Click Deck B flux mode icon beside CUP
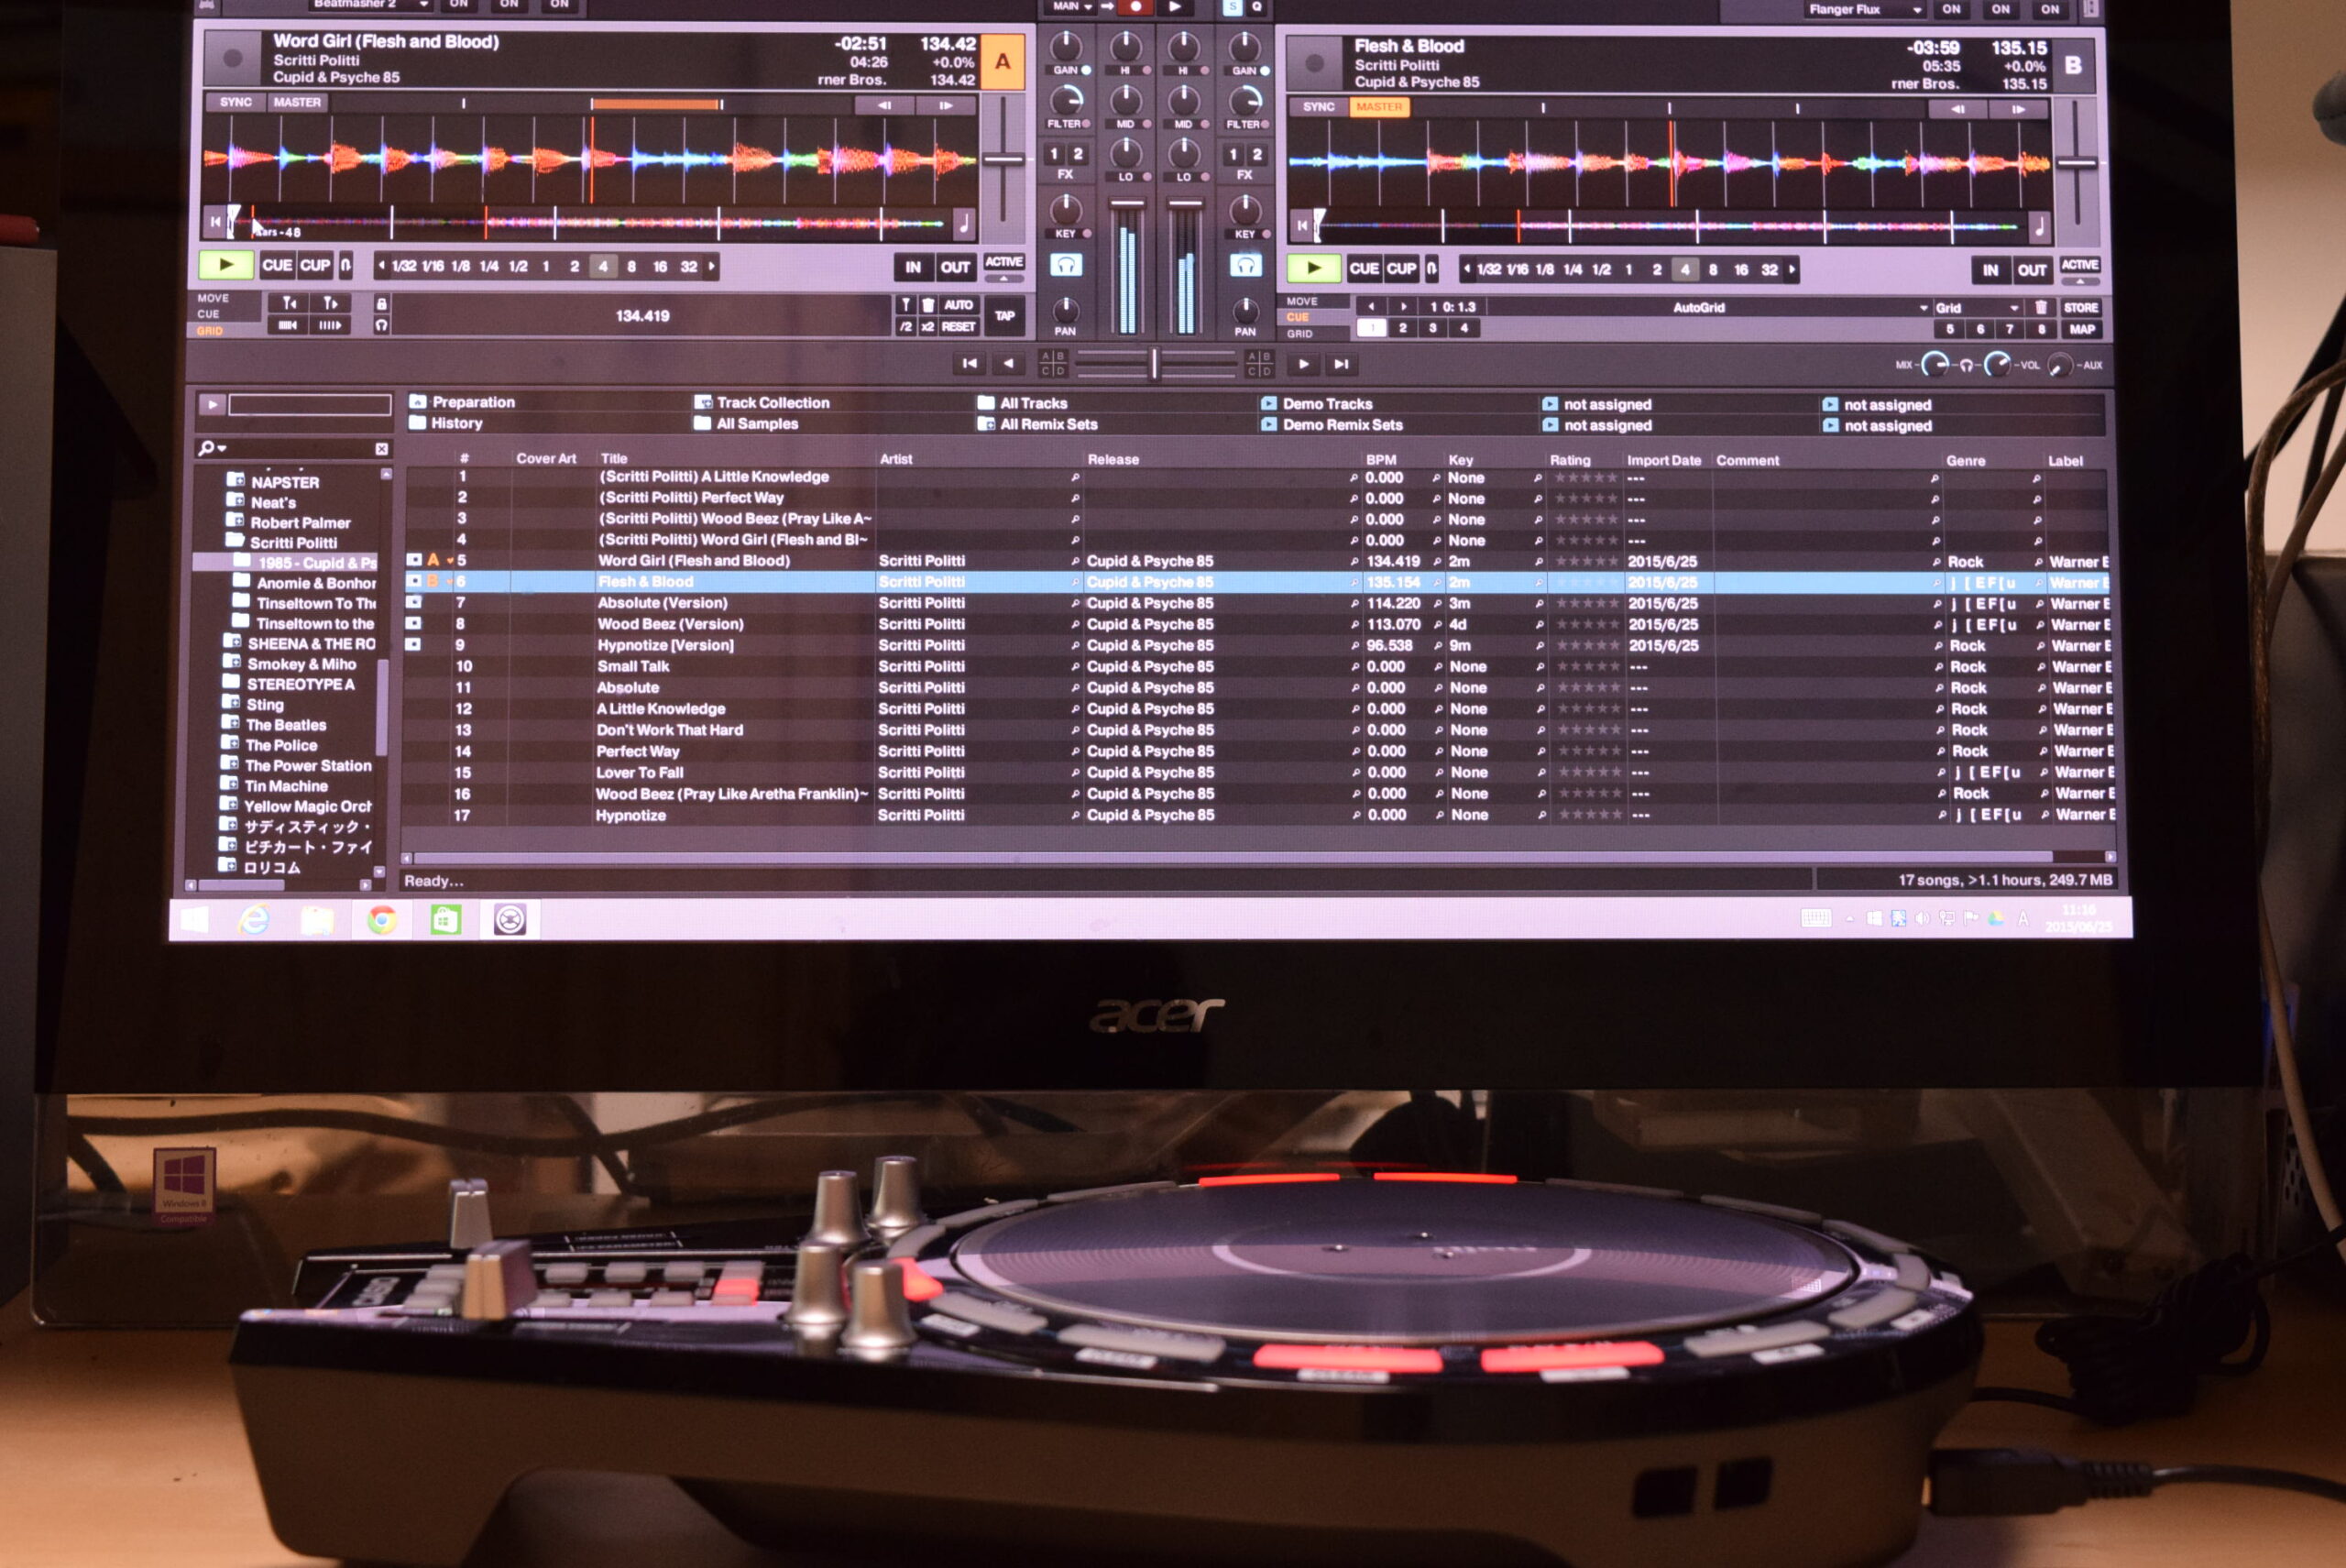The height and width of the screenshot is (1568, 2346). pos(1432,268)
